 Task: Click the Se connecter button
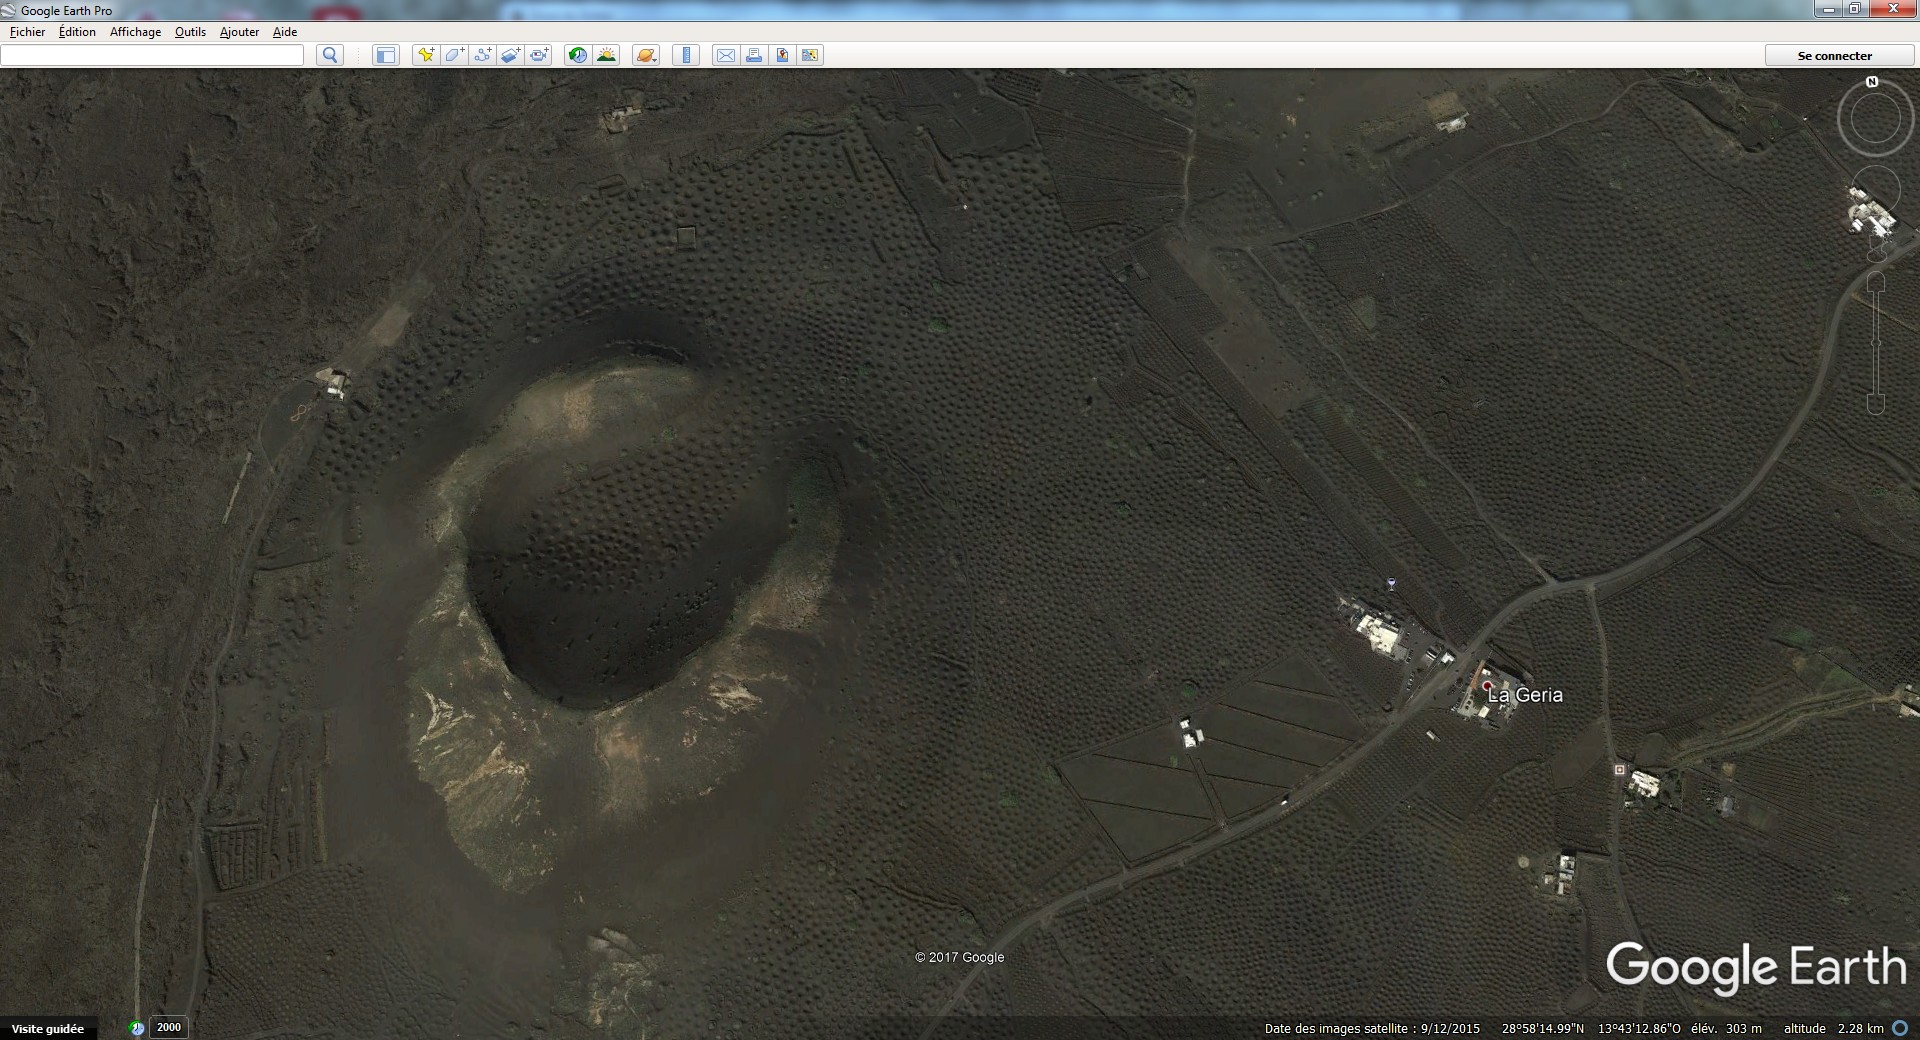[1834, 56]
